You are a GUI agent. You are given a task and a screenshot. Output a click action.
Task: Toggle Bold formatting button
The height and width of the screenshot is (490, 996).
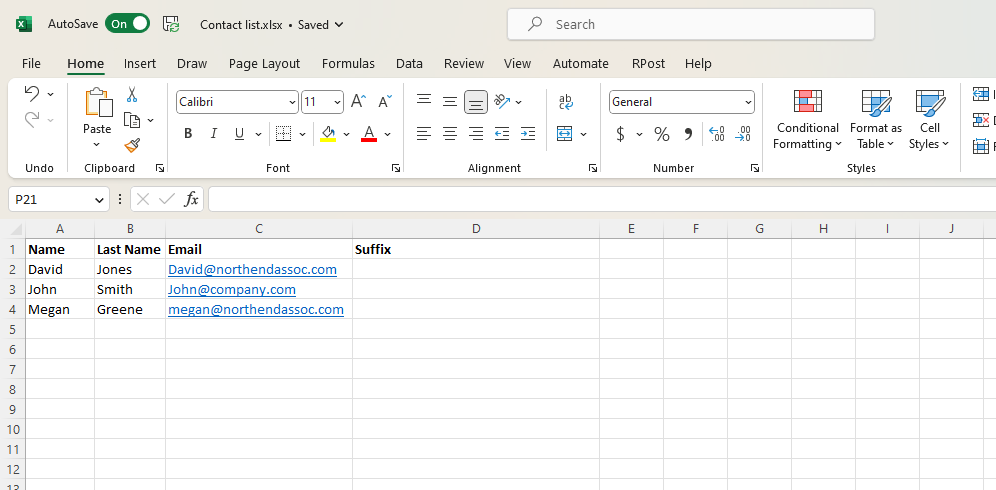pyautogui.click(x=188, y=134)
